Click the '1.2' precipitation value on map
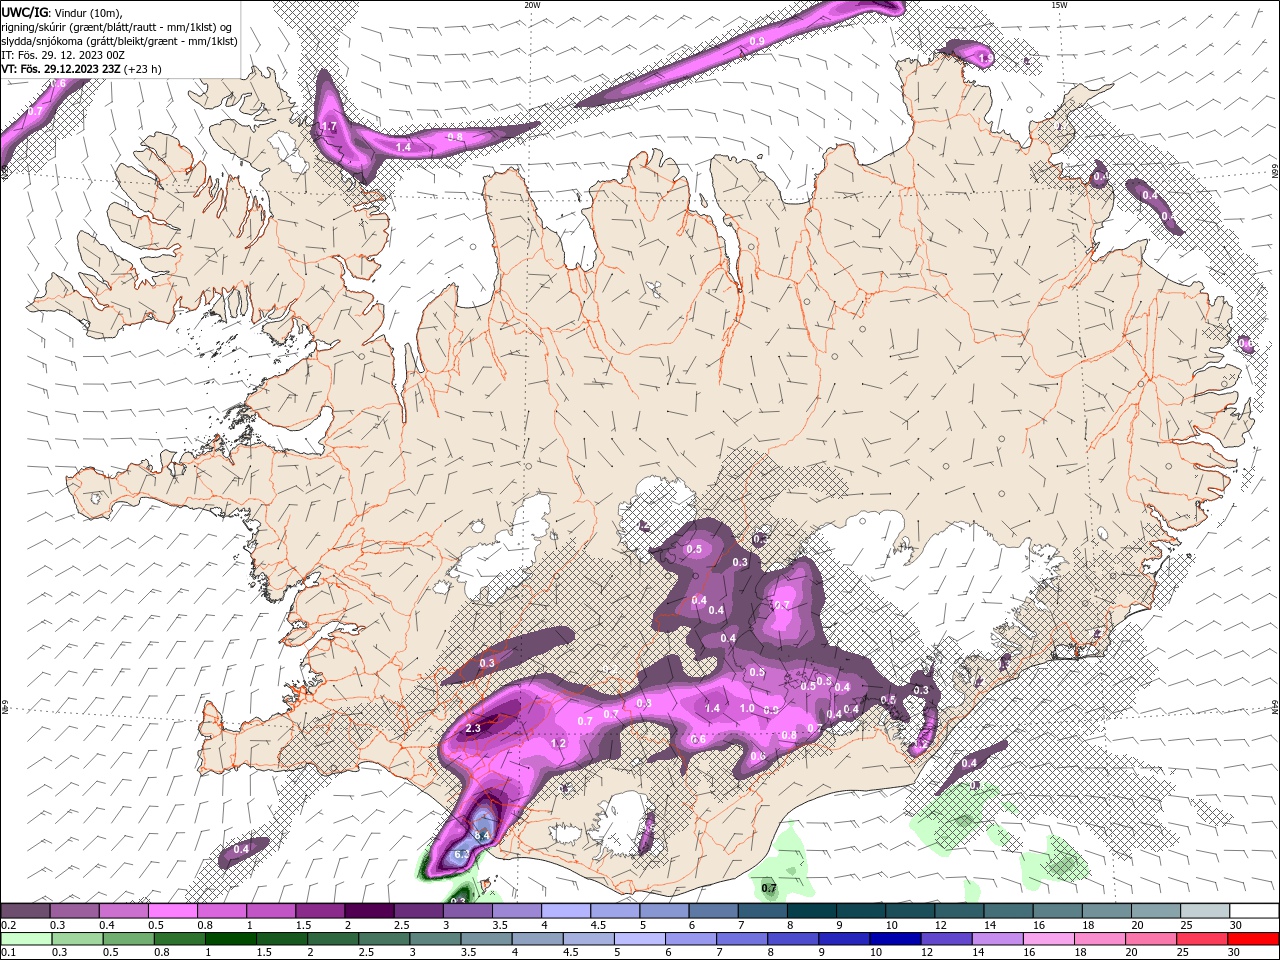The width and height of the screenshot is (1280, 960). pos(559,743)
